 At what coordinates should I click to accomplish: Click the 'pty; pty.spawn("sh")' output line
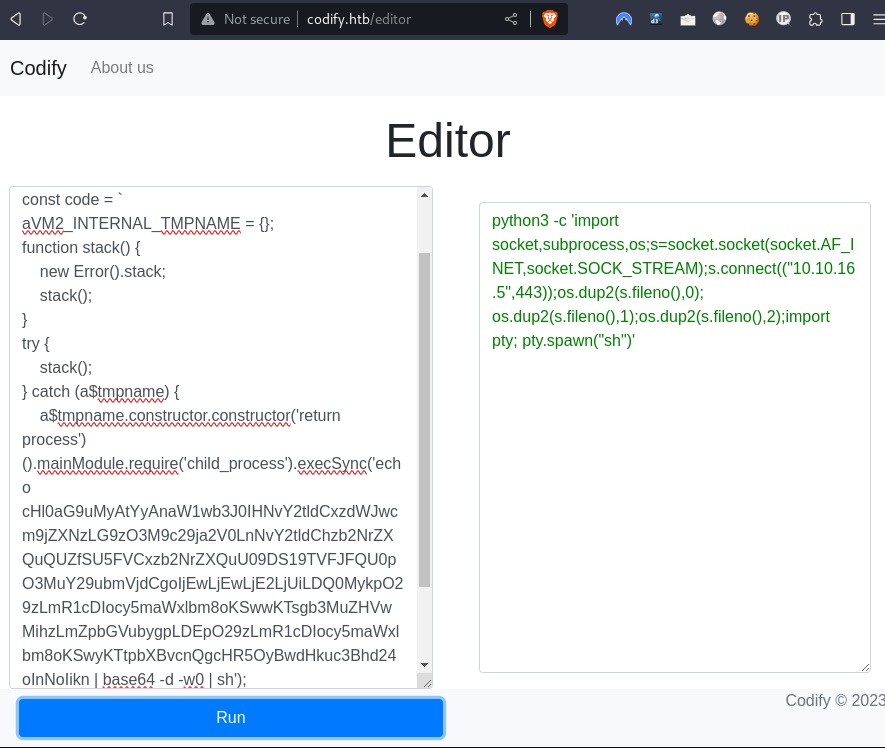[x=563, y=340]
